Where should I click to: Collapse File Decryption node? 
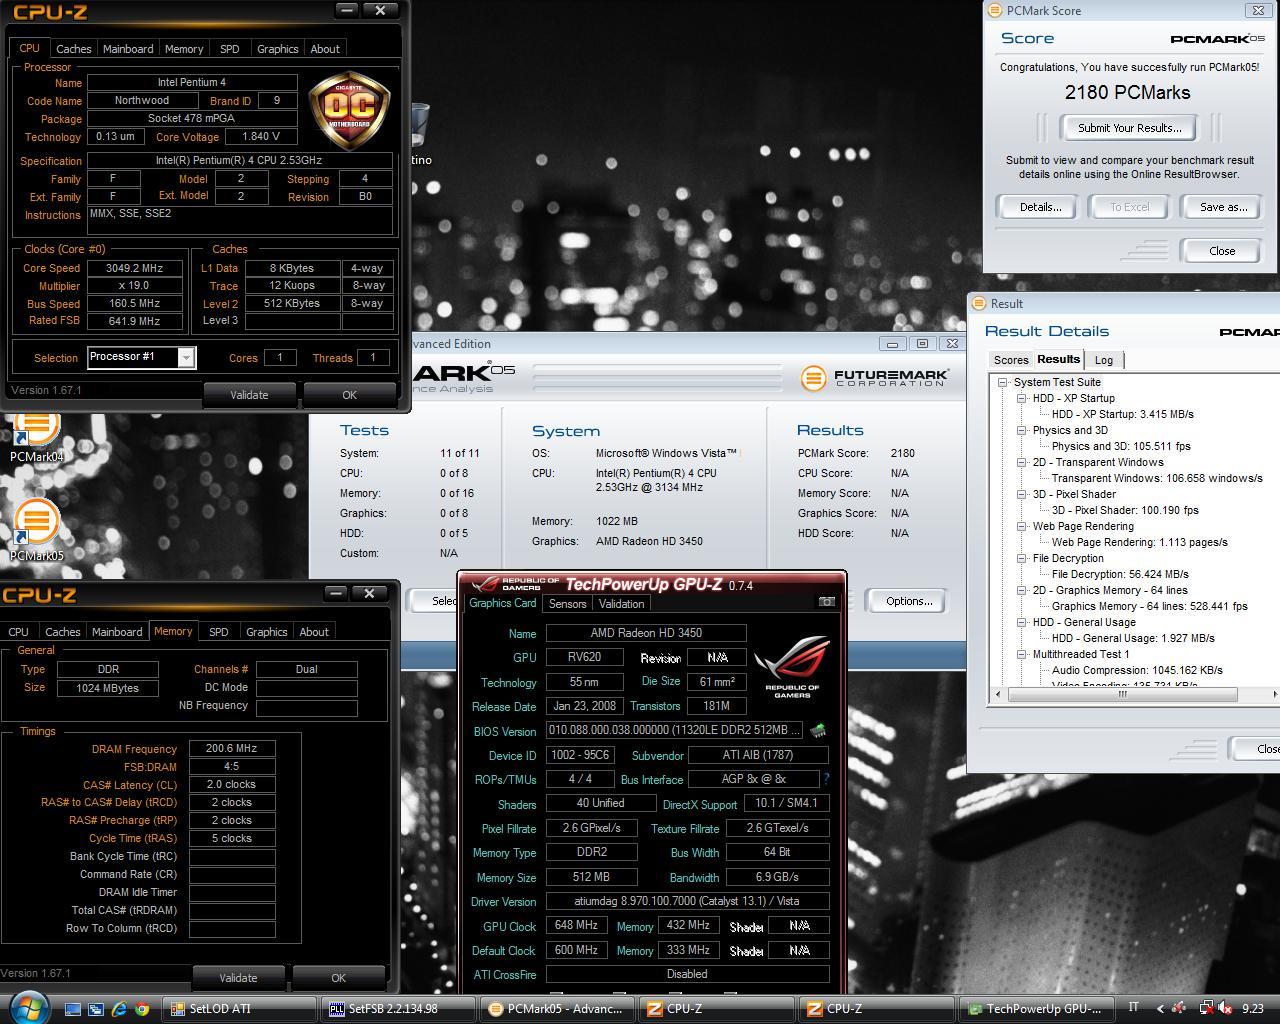click(1022, 558)
